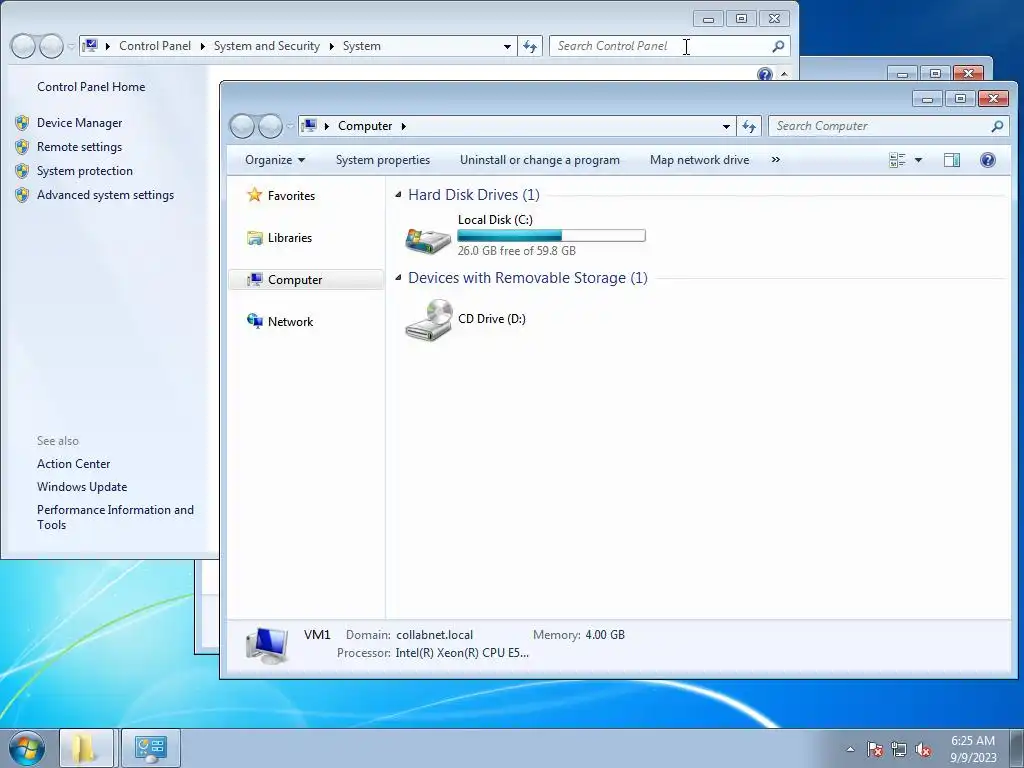Click the Local Disk (C:) usage bar
The height and width of the screenshot is (768, 1024).
pos(551,235)
